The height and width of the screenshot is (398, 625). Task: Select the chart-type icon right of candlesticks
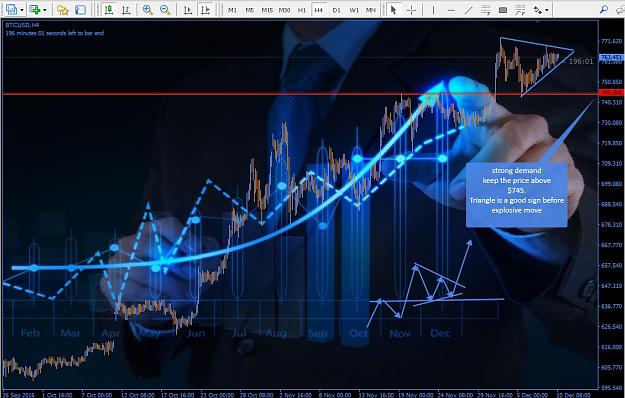[126, 10]
